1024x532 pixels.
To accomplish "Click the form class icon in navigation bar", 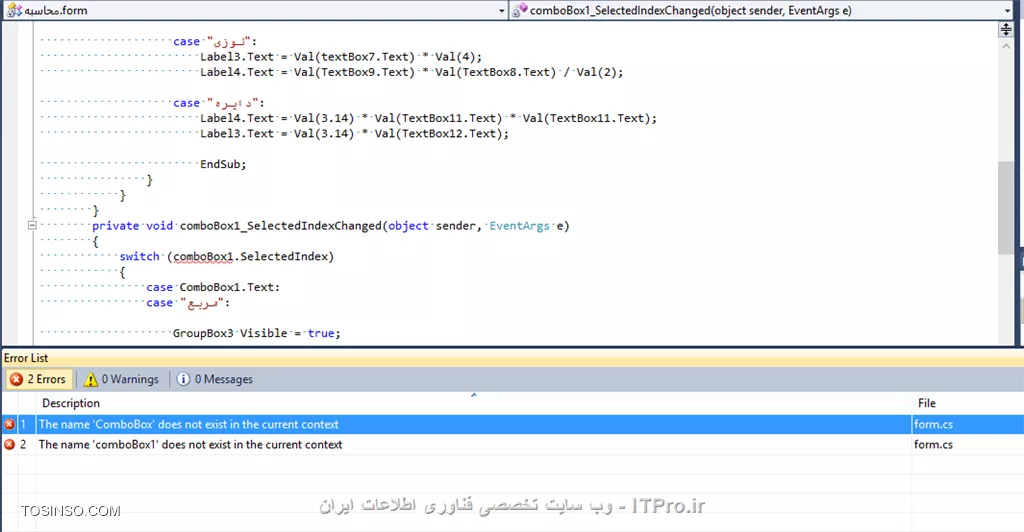I will (x=14, y=10).
